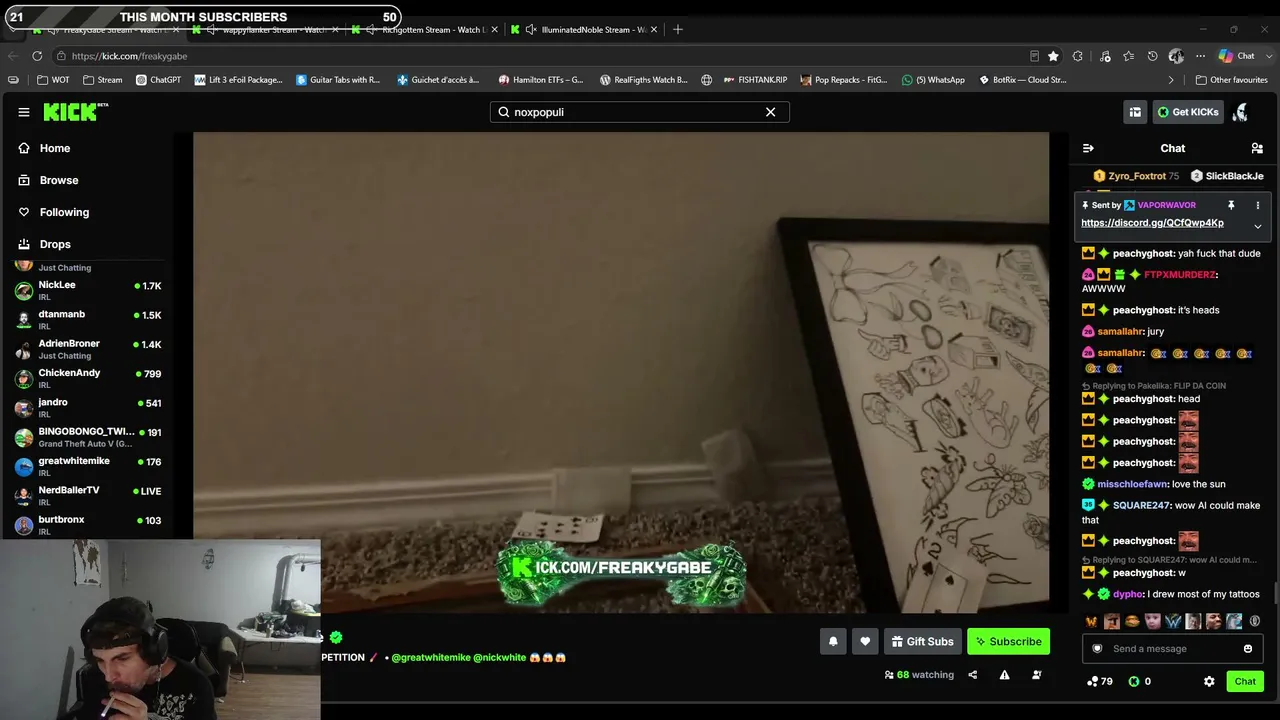
Task: Open dtanmanb's channel
Action: coord(88,319)
